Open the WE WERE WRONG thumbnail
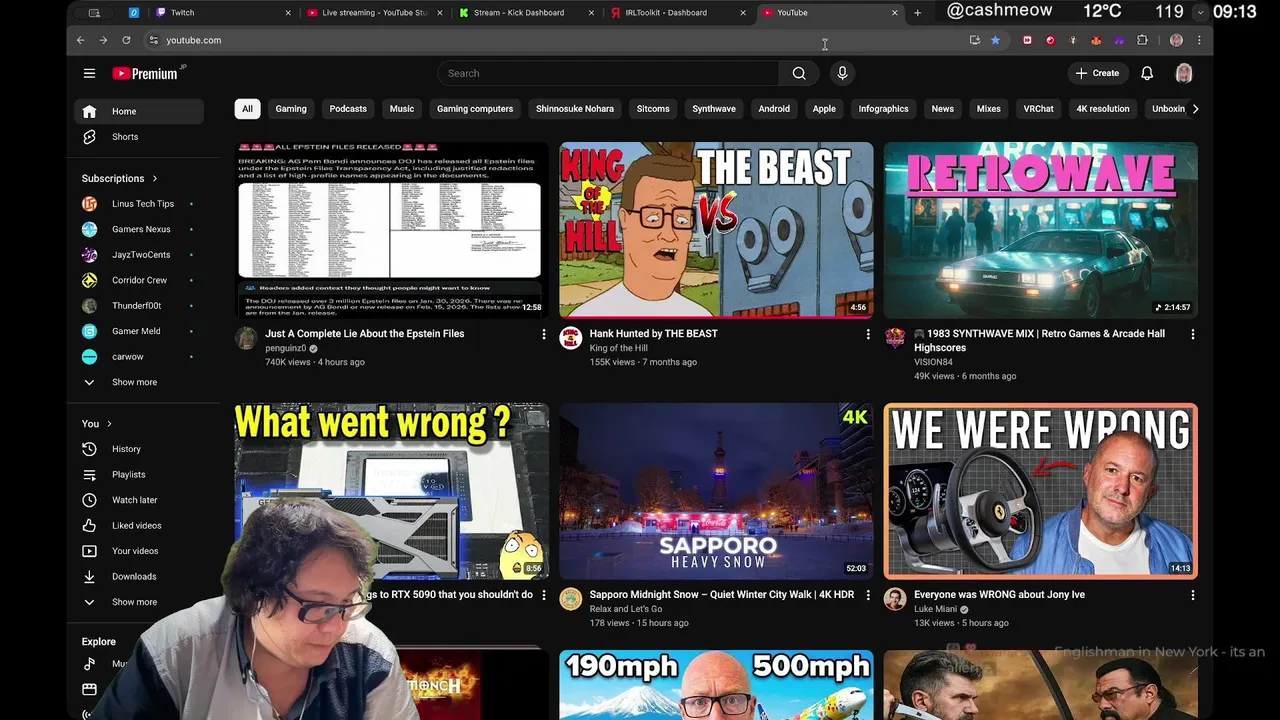Viewport: 1280px width, 720px height. click(1040, 491)
